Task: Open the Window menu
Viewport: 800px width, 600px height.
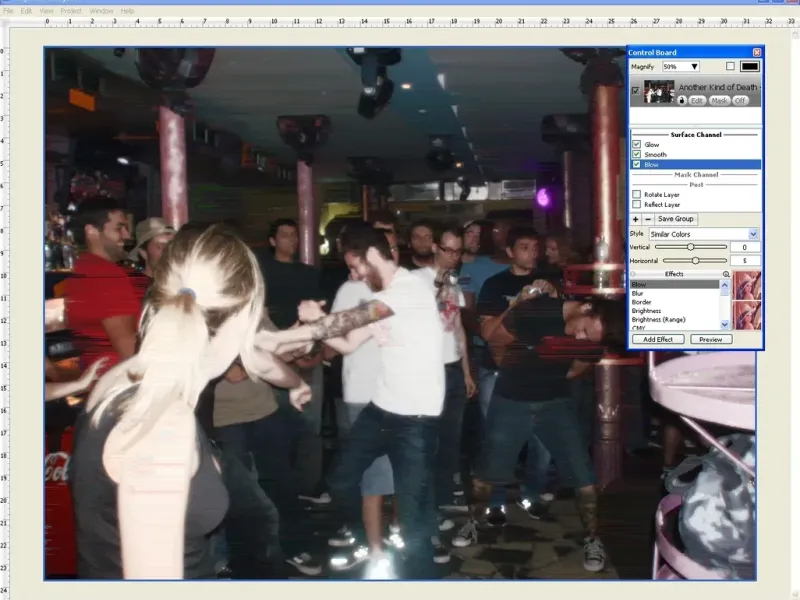Action: click(101, 11)
